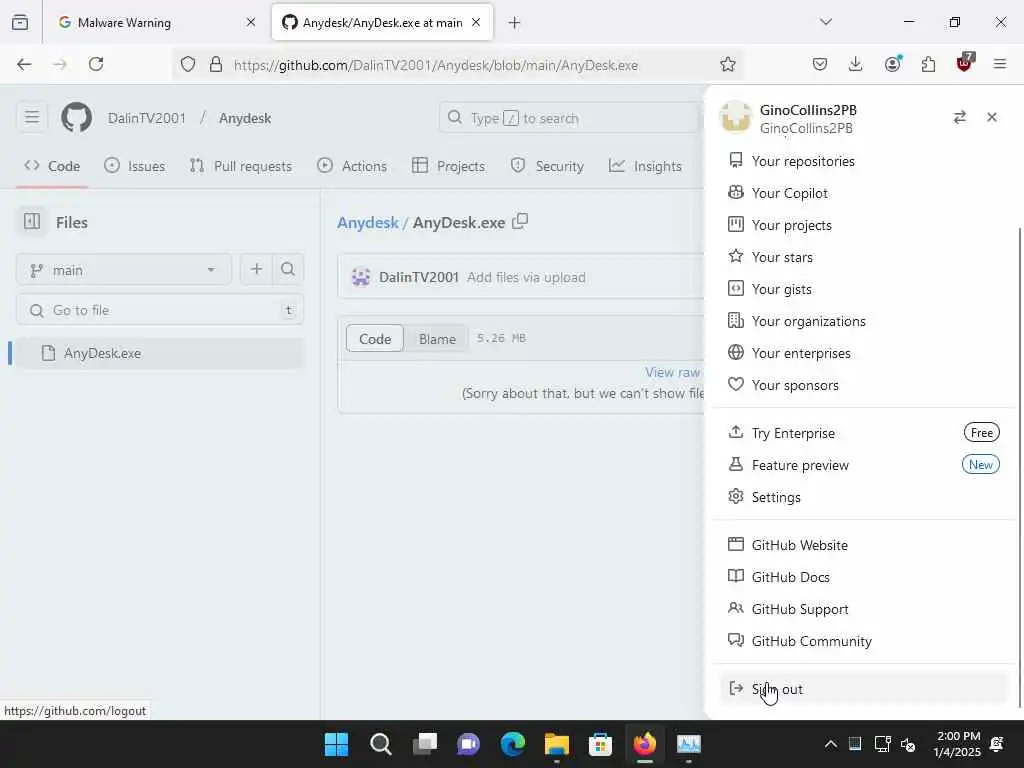Open Your sponsors menu item
Viewport: 1024px width, 768px height.
862,385
